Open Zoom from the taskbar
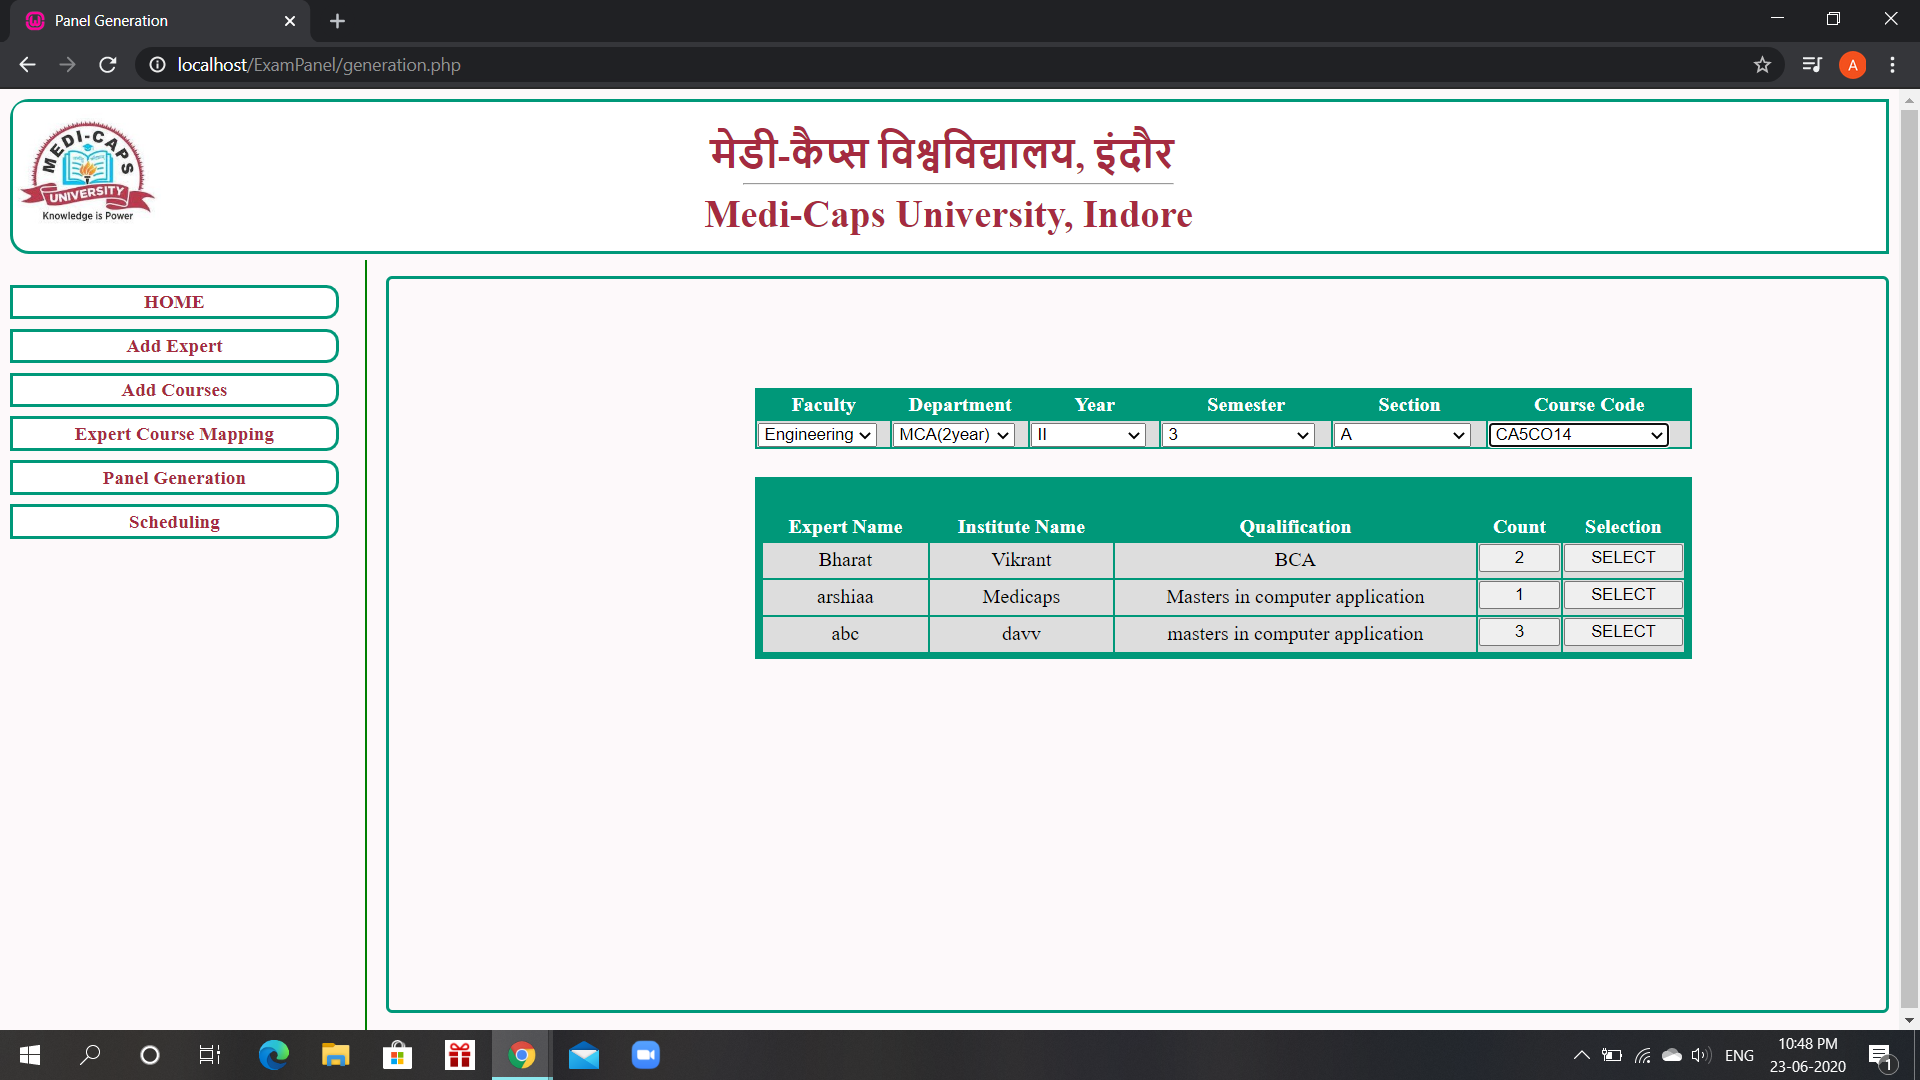Screen dimensions: 1920x1080 pyautogui.click(x=646, y=1055)
